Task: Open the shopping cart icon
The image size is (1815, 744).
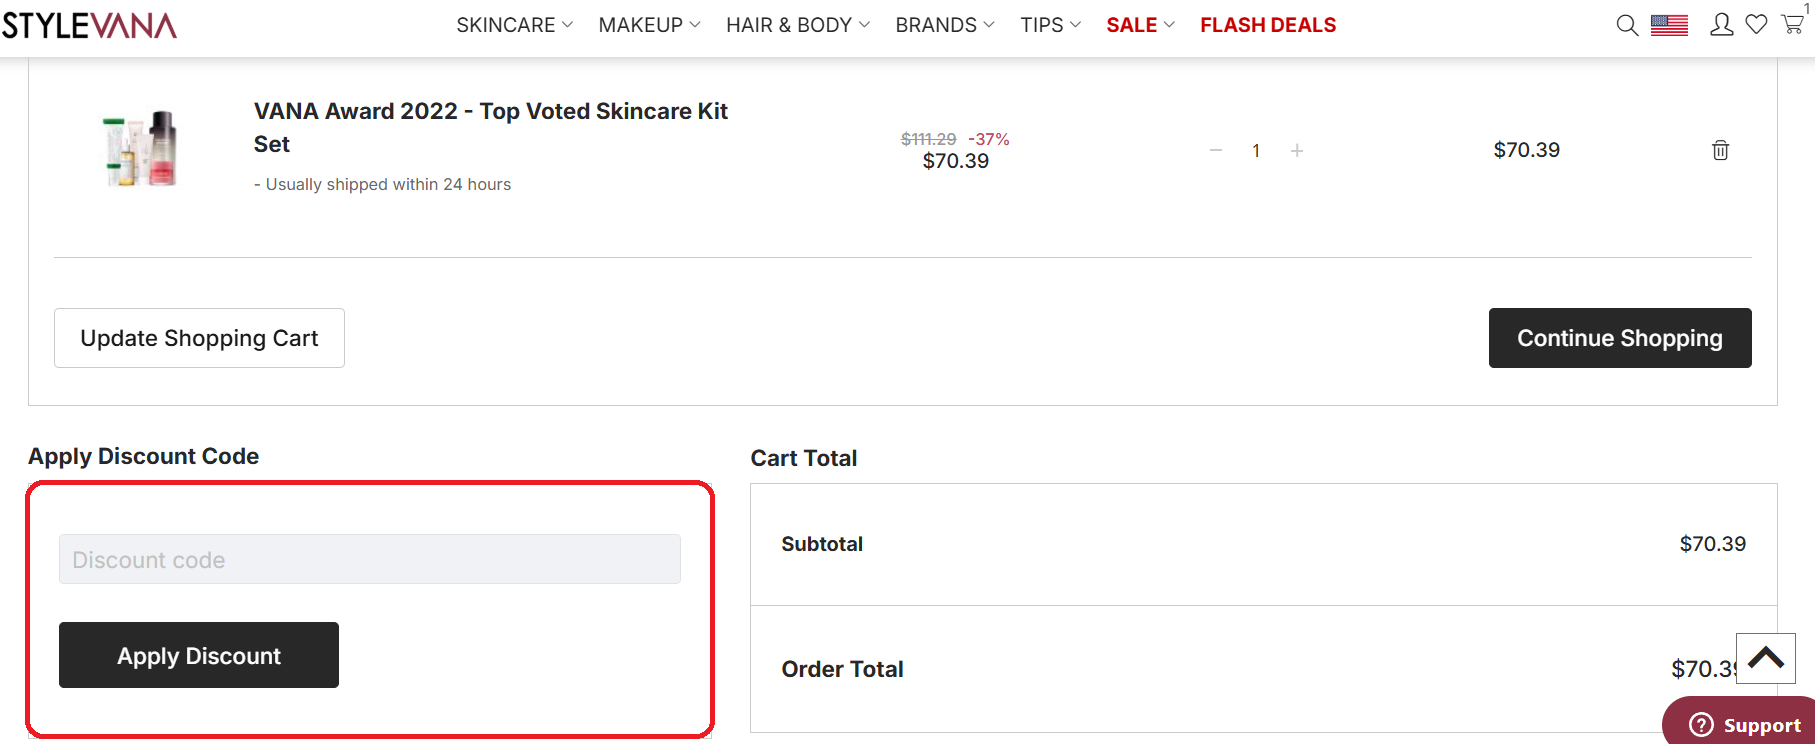Action: [x=1793, y=25]
